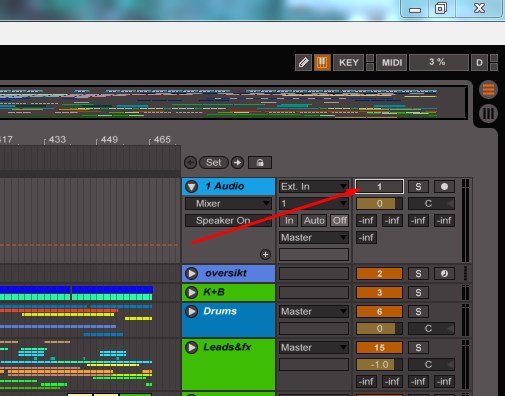The width and height of the screenshot is (505, 396).
Task: Click the 433 bar marker in ruler
Action: [x=57, y=139]
